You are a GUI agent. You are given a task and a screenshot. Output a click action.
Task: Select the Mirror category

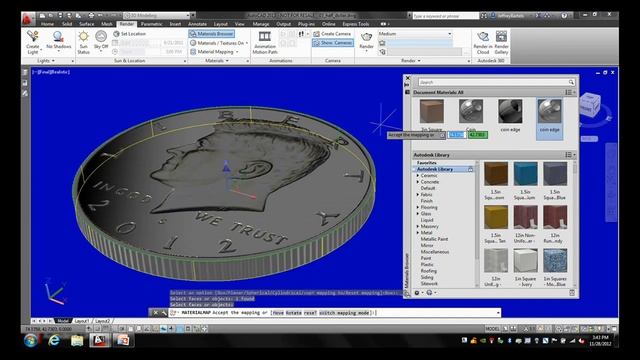(427, 245)
